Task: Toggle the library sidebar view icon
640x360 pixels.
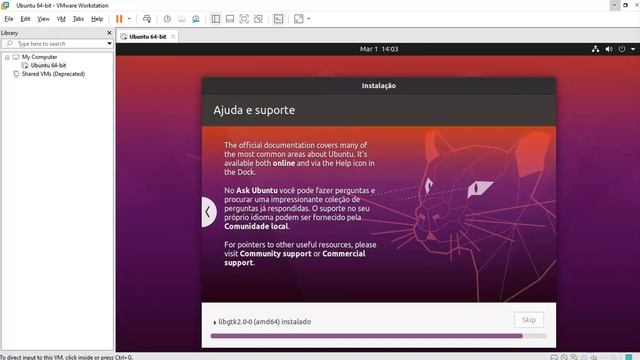Action: (216, 19)
